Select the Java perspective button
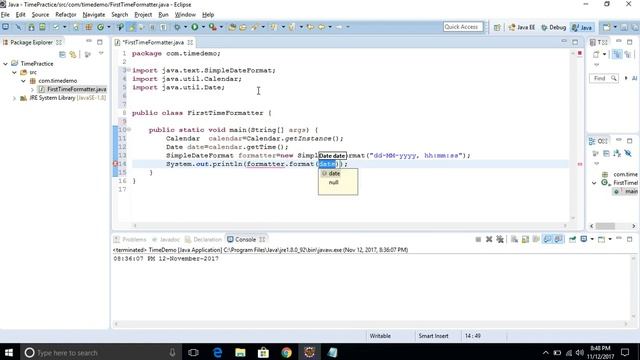The width and height of the screenshot is (640, 360). click(582, 27)
